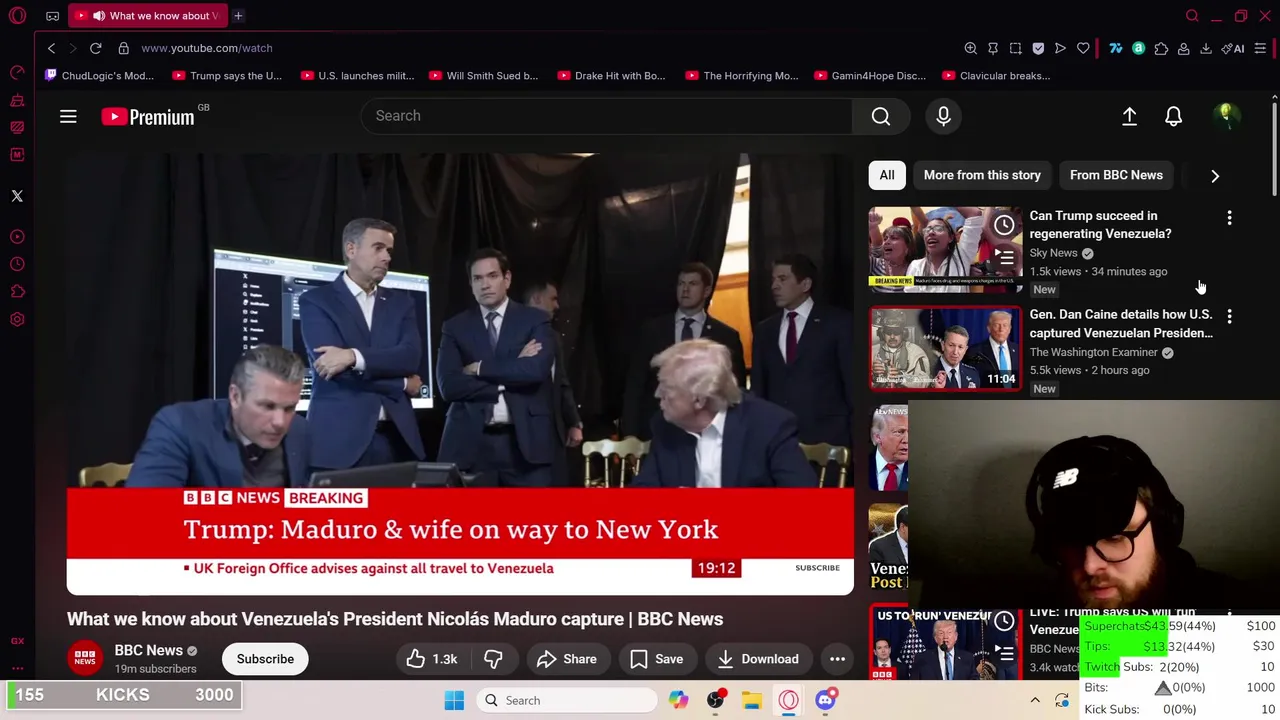Screen dimensions: 1280x720
Task: Open "U.S. launches milit..." bookmark
Action: [357, 76]
